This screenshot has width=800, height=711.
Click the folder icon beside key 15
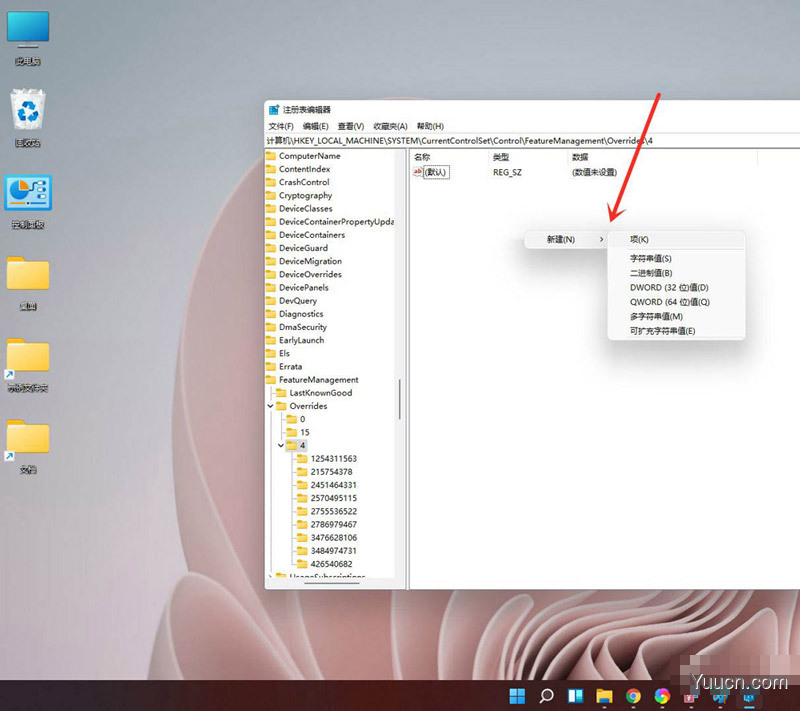(292, 432)
